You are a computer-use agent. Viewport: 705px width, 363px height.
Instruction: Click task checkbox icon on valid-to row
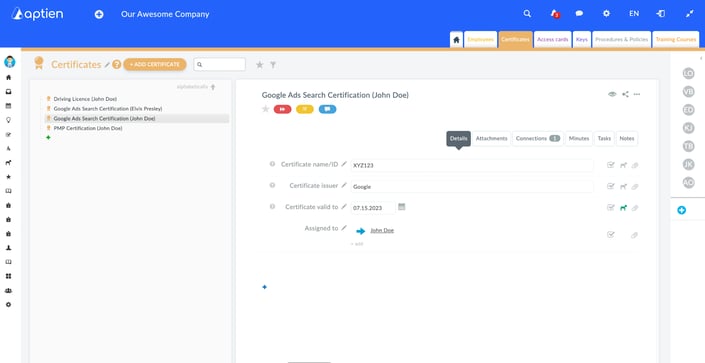point(611,208)
